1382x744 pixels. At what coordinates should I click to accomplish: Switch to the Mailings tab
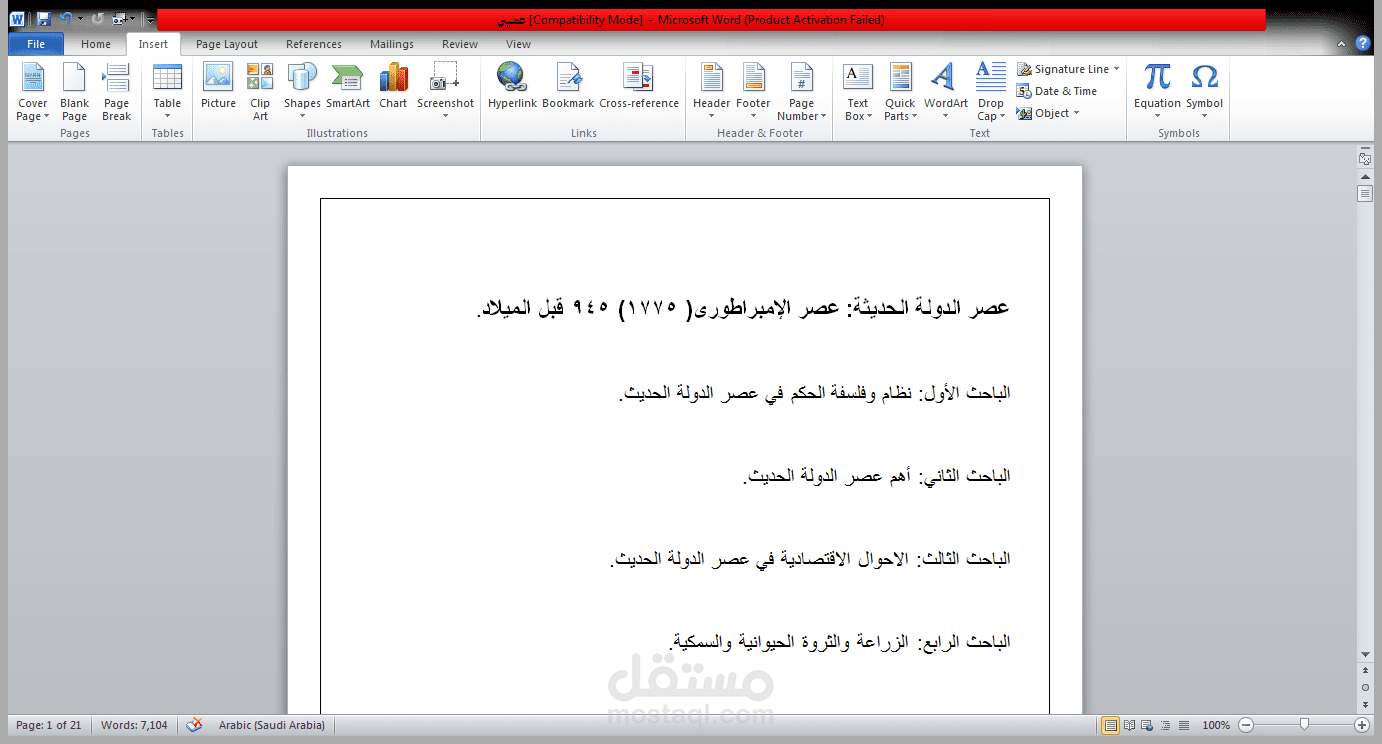(392, 44)
